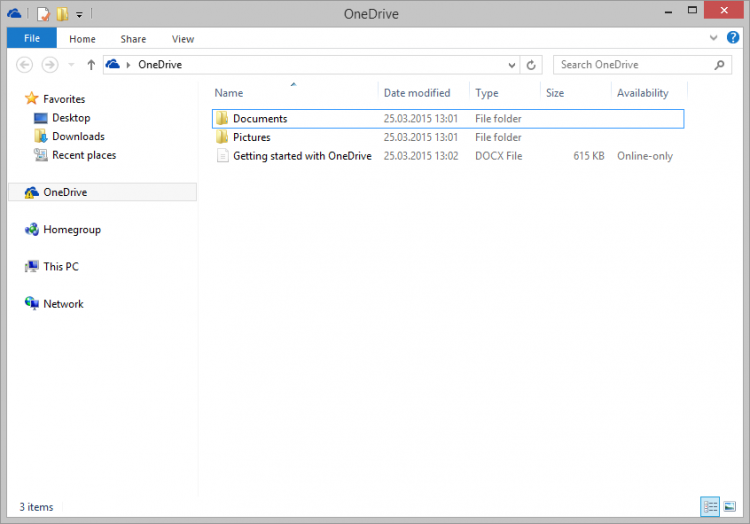The width and height of the screenshot is (750, 524).
Task: Refresh the OneDrive folder view
Action: click(531, 65)
